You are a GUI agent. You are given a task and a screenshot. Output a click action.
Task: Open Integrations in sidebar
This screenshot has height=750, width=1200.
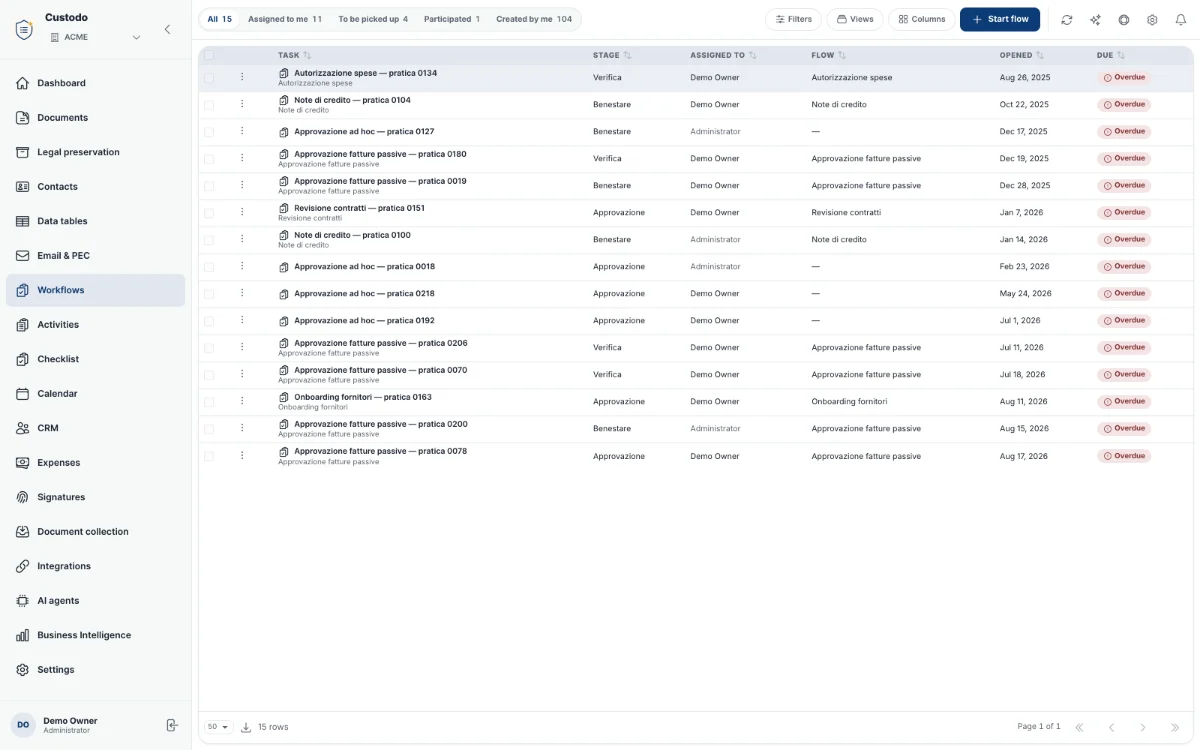click(x=95, y=566)
